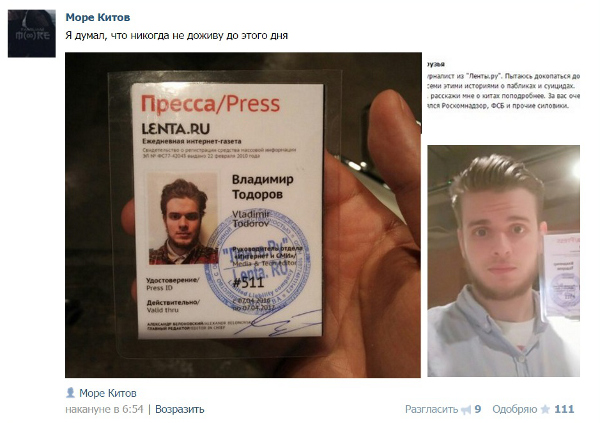
Task: Click the Одобряю like label
Action: coord(515,409)
